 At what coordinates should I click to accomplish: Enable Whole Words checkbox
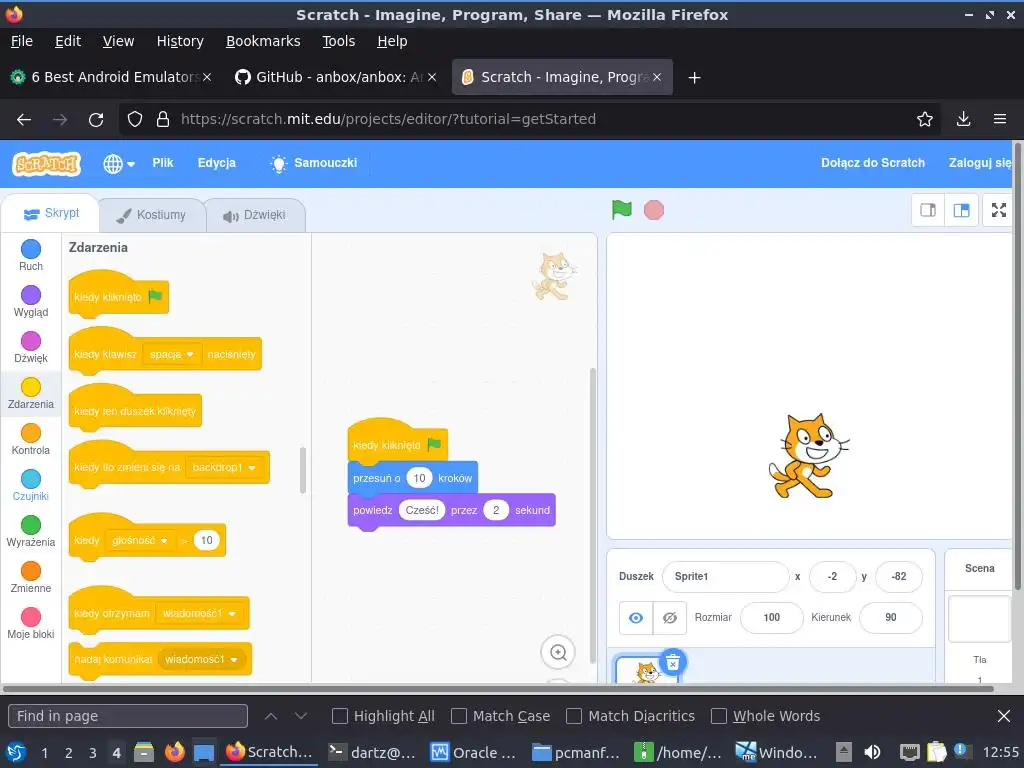[718, 716]
